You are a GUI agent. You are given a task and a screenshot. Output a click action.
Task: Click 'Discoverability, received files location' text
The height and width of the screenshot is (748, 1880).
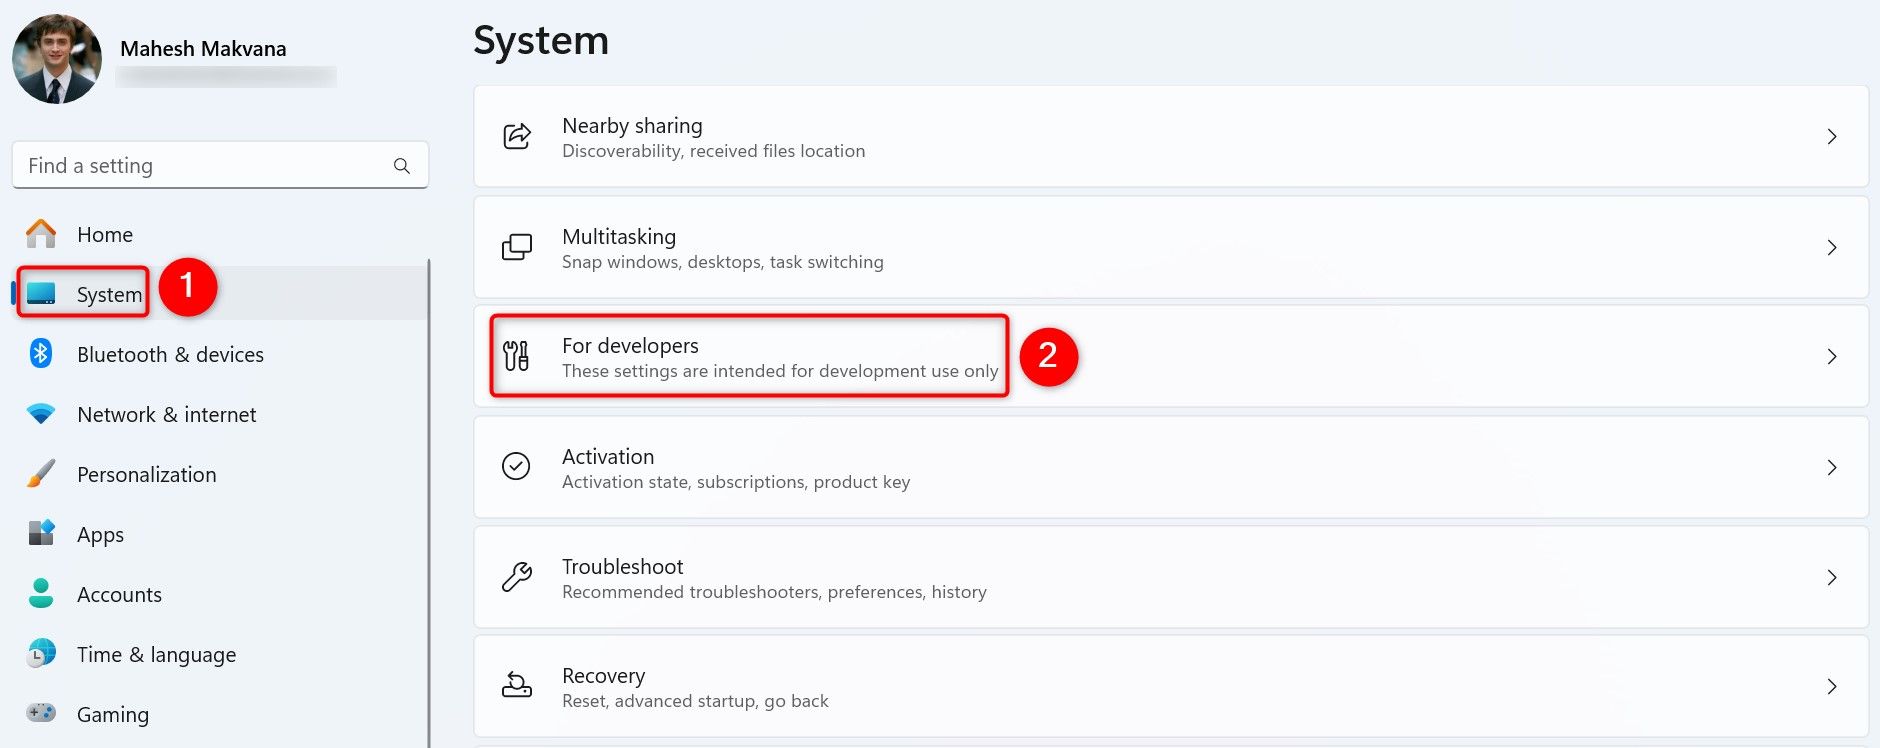coord(713,151)
